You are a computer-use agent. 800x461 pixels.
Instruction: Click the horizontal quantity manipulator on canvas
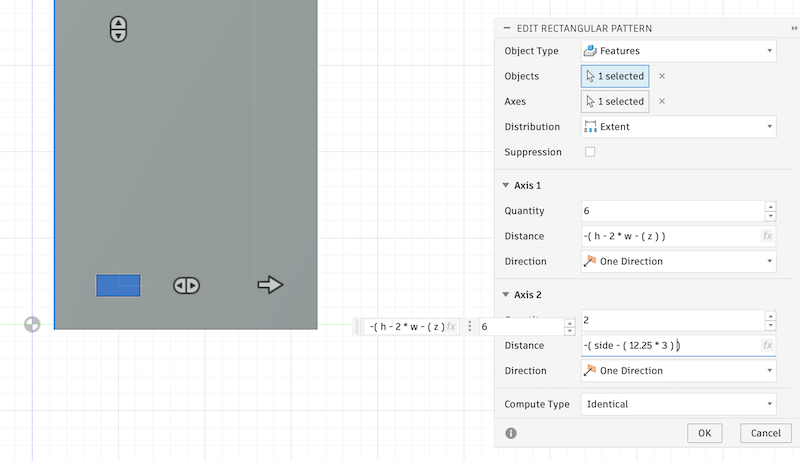tap(186, 286)
